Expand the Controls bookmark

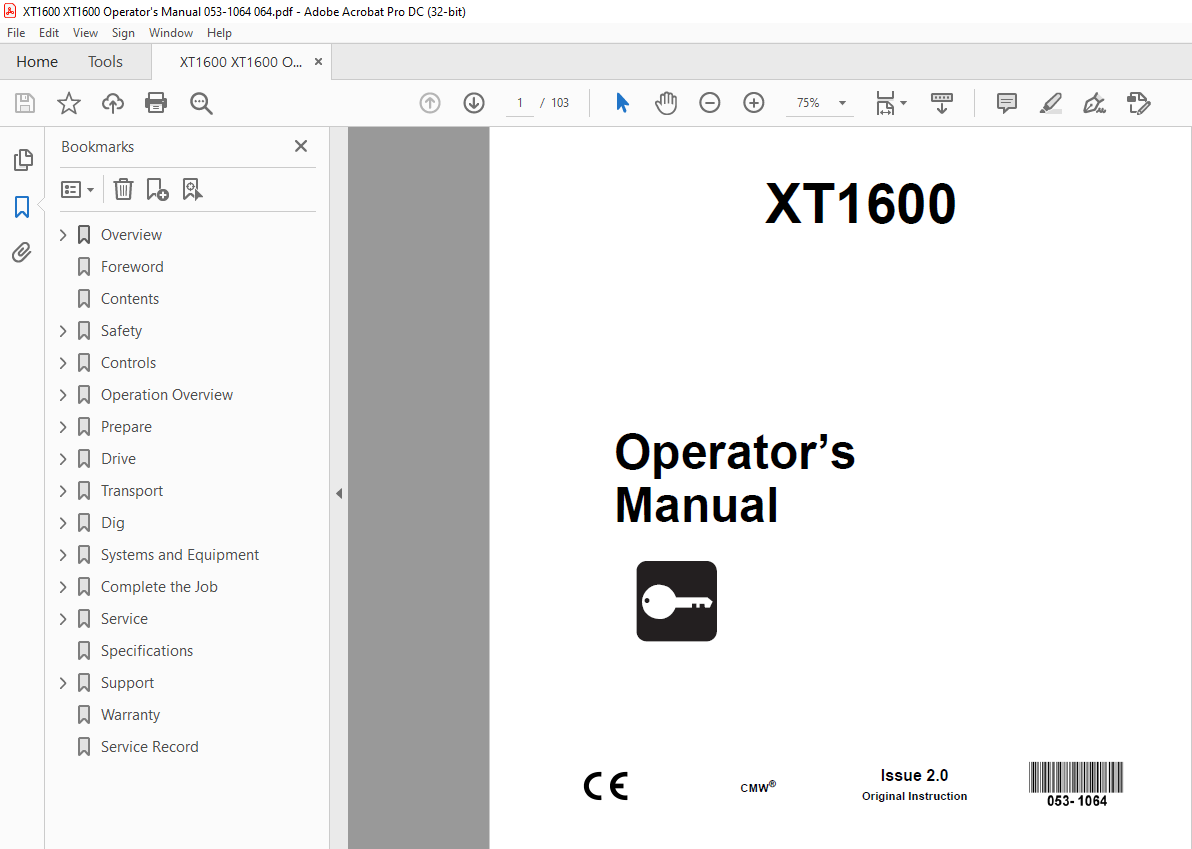63,363
